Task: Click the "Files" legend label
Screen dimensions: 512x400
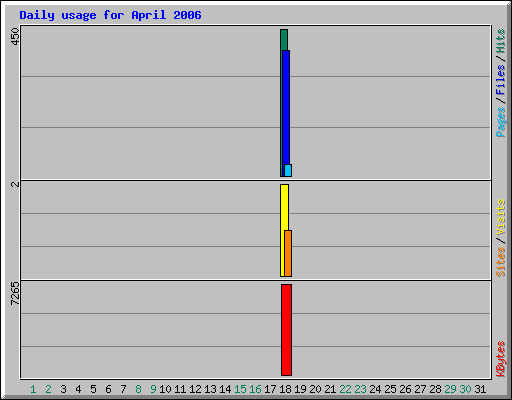Action: tap(500, 79)
